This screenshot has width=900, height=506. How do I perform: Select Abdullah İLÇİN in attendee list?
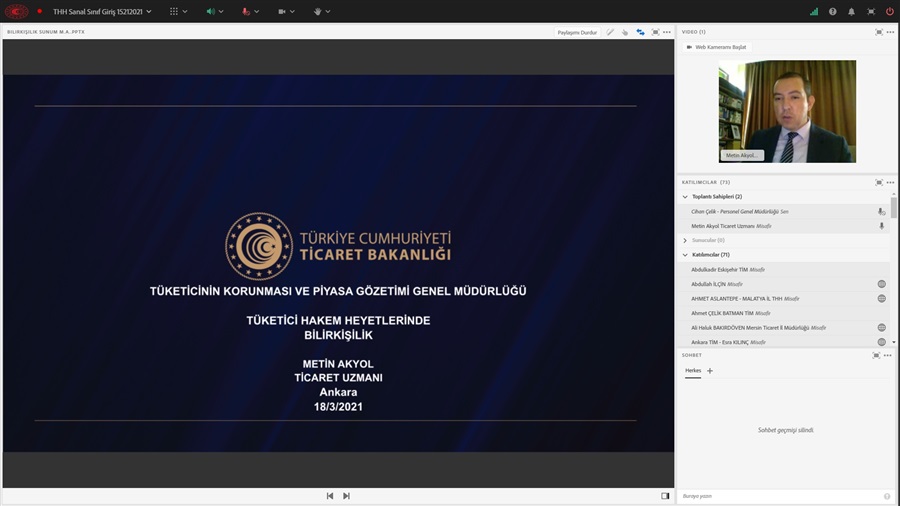tap(784, 284)
